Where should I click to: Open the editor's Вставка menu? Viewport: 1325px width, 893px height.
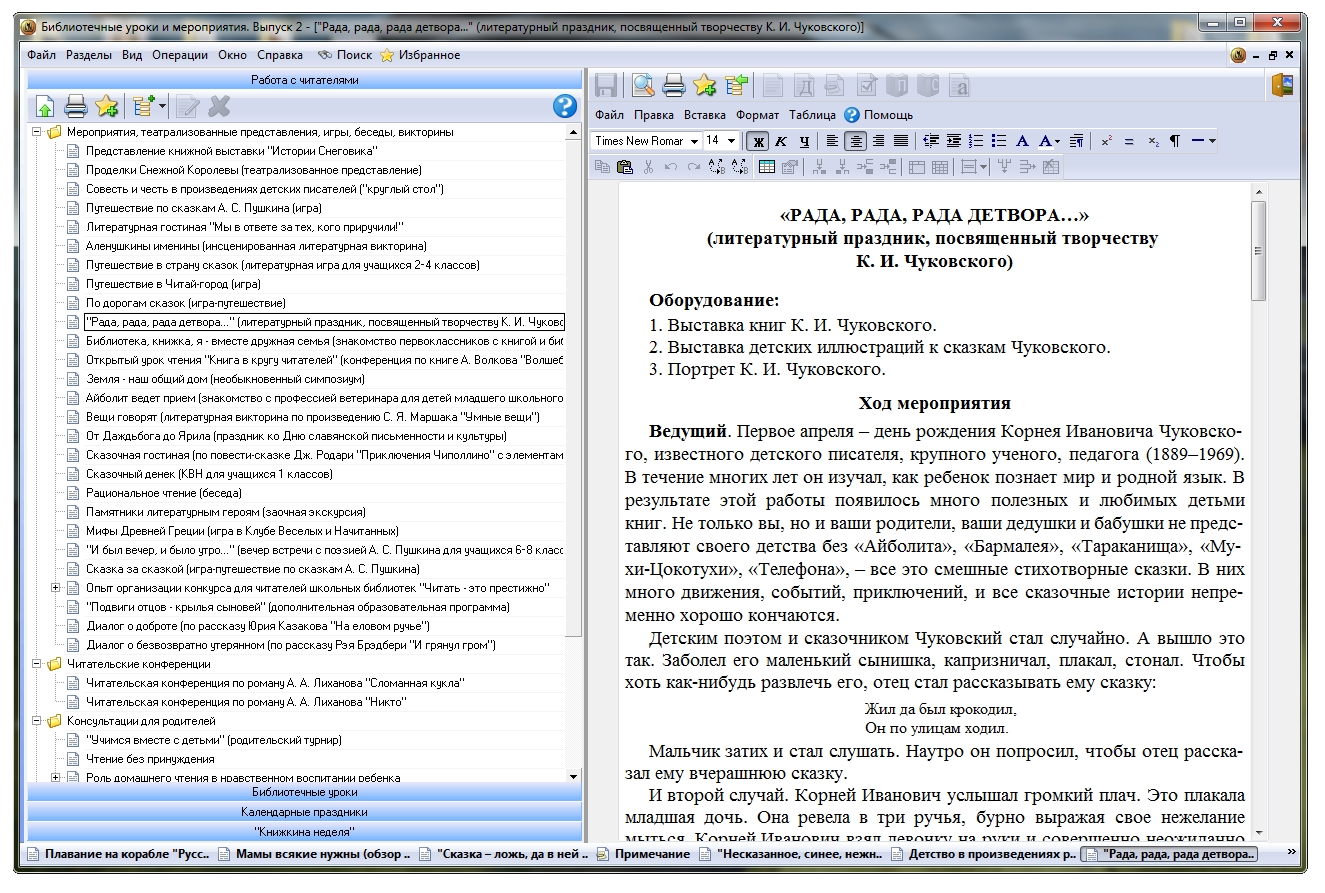pos(705,115)
